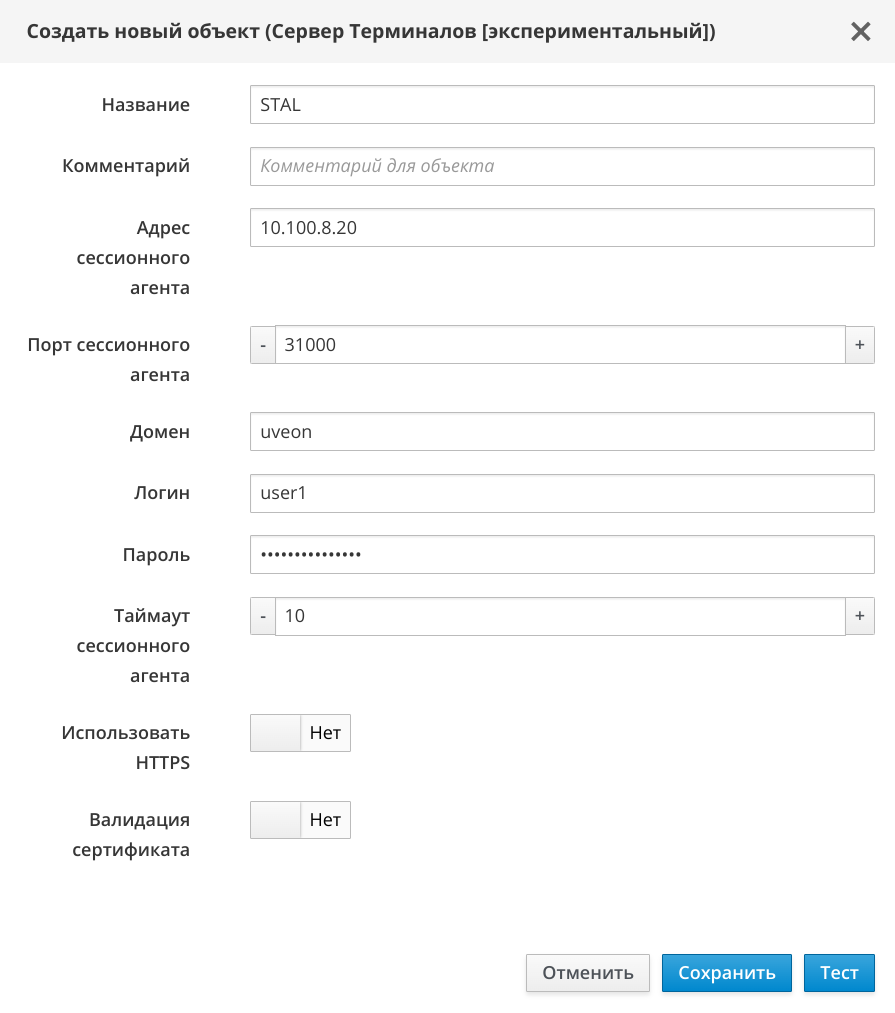Click the Нет label of HTTPS toggle

point(326,733)
